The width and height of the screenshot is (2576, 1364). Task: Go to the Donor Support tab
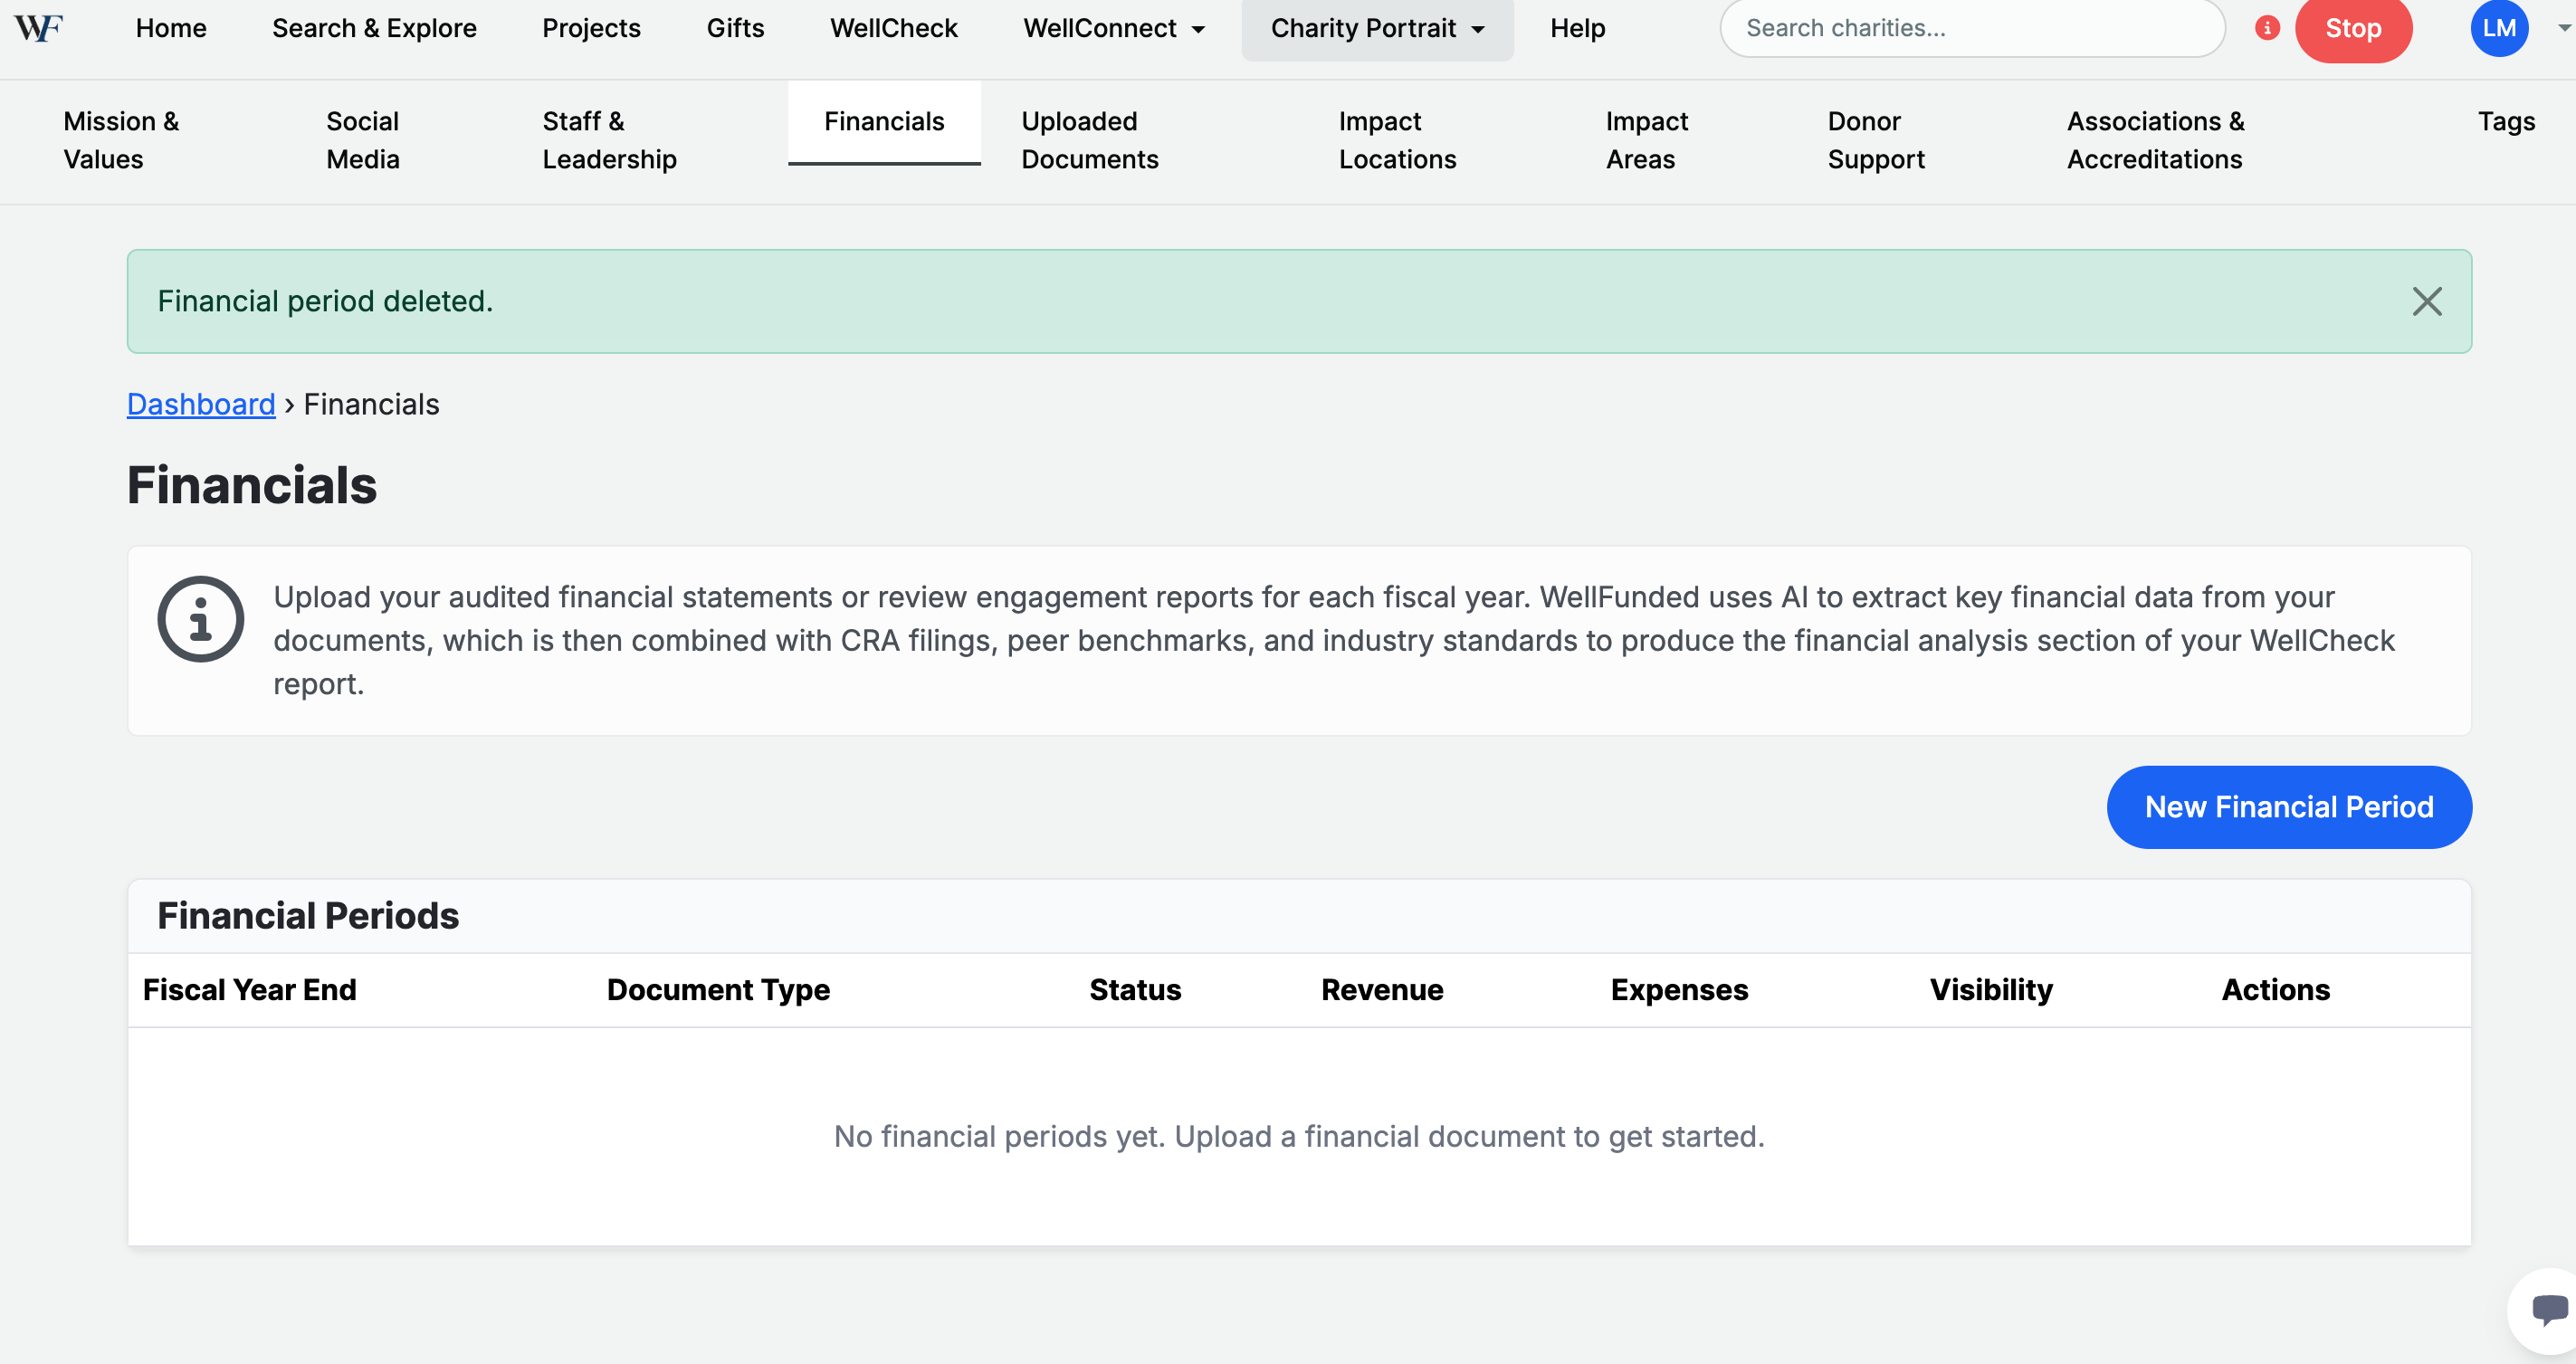[x=1875, y=140]
